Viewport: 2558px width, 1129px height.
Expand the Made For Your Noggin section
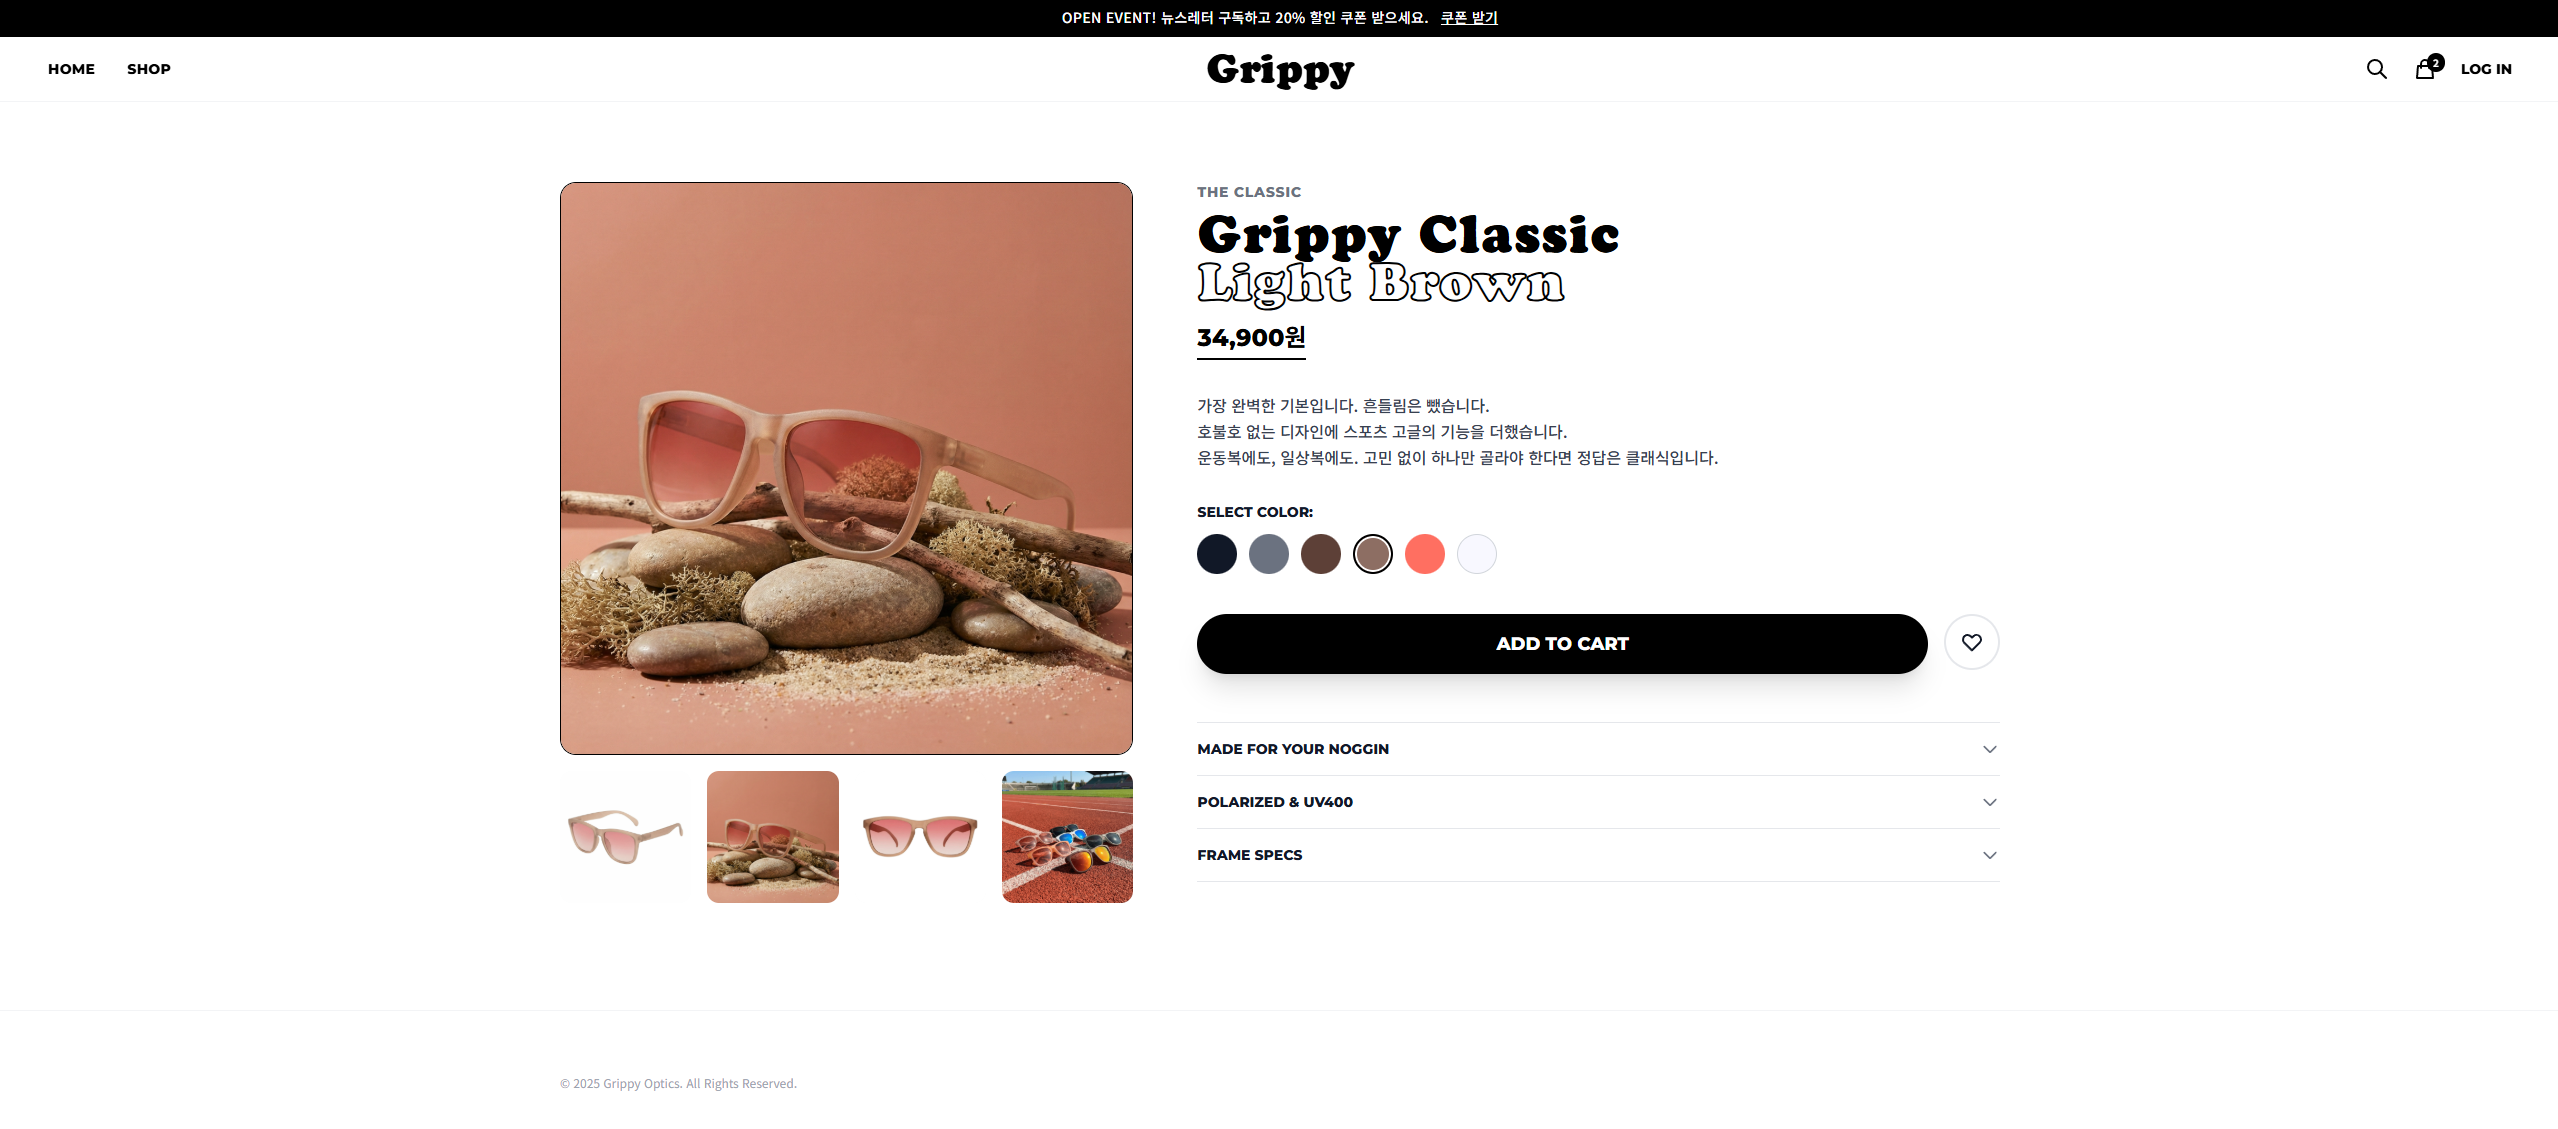(x=1598, y=749)
